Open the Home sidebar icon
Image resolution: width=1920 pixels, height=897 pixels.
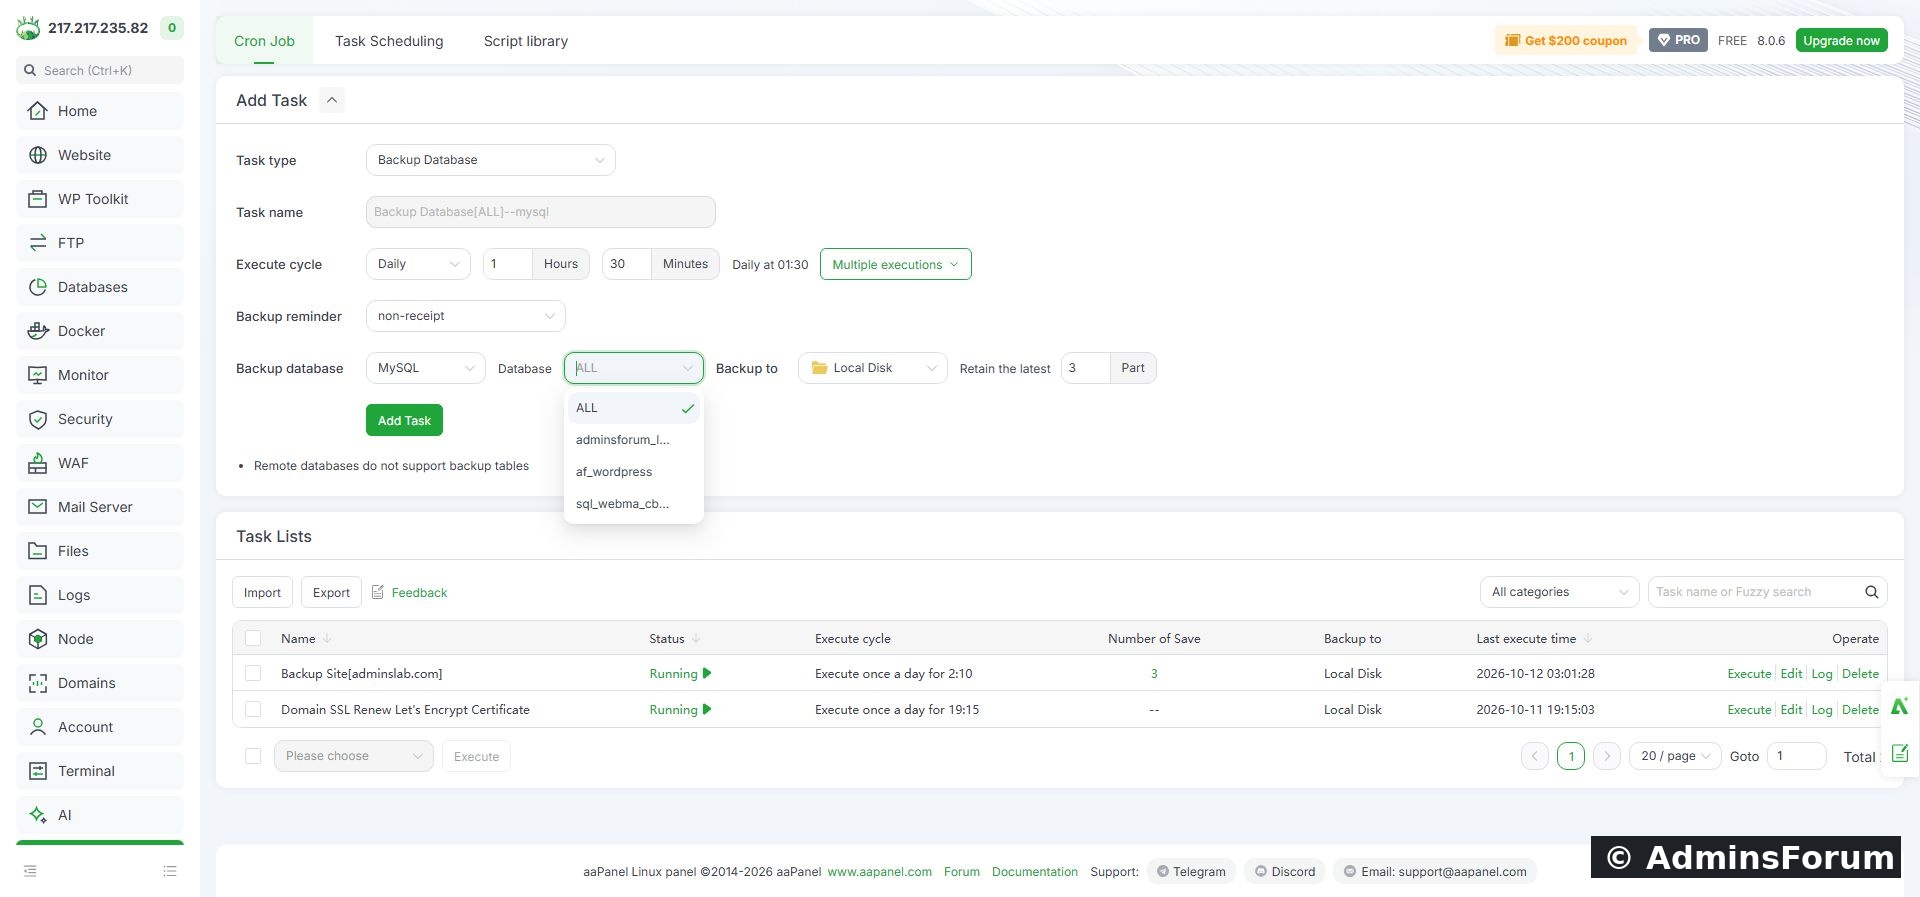[38, 111]
